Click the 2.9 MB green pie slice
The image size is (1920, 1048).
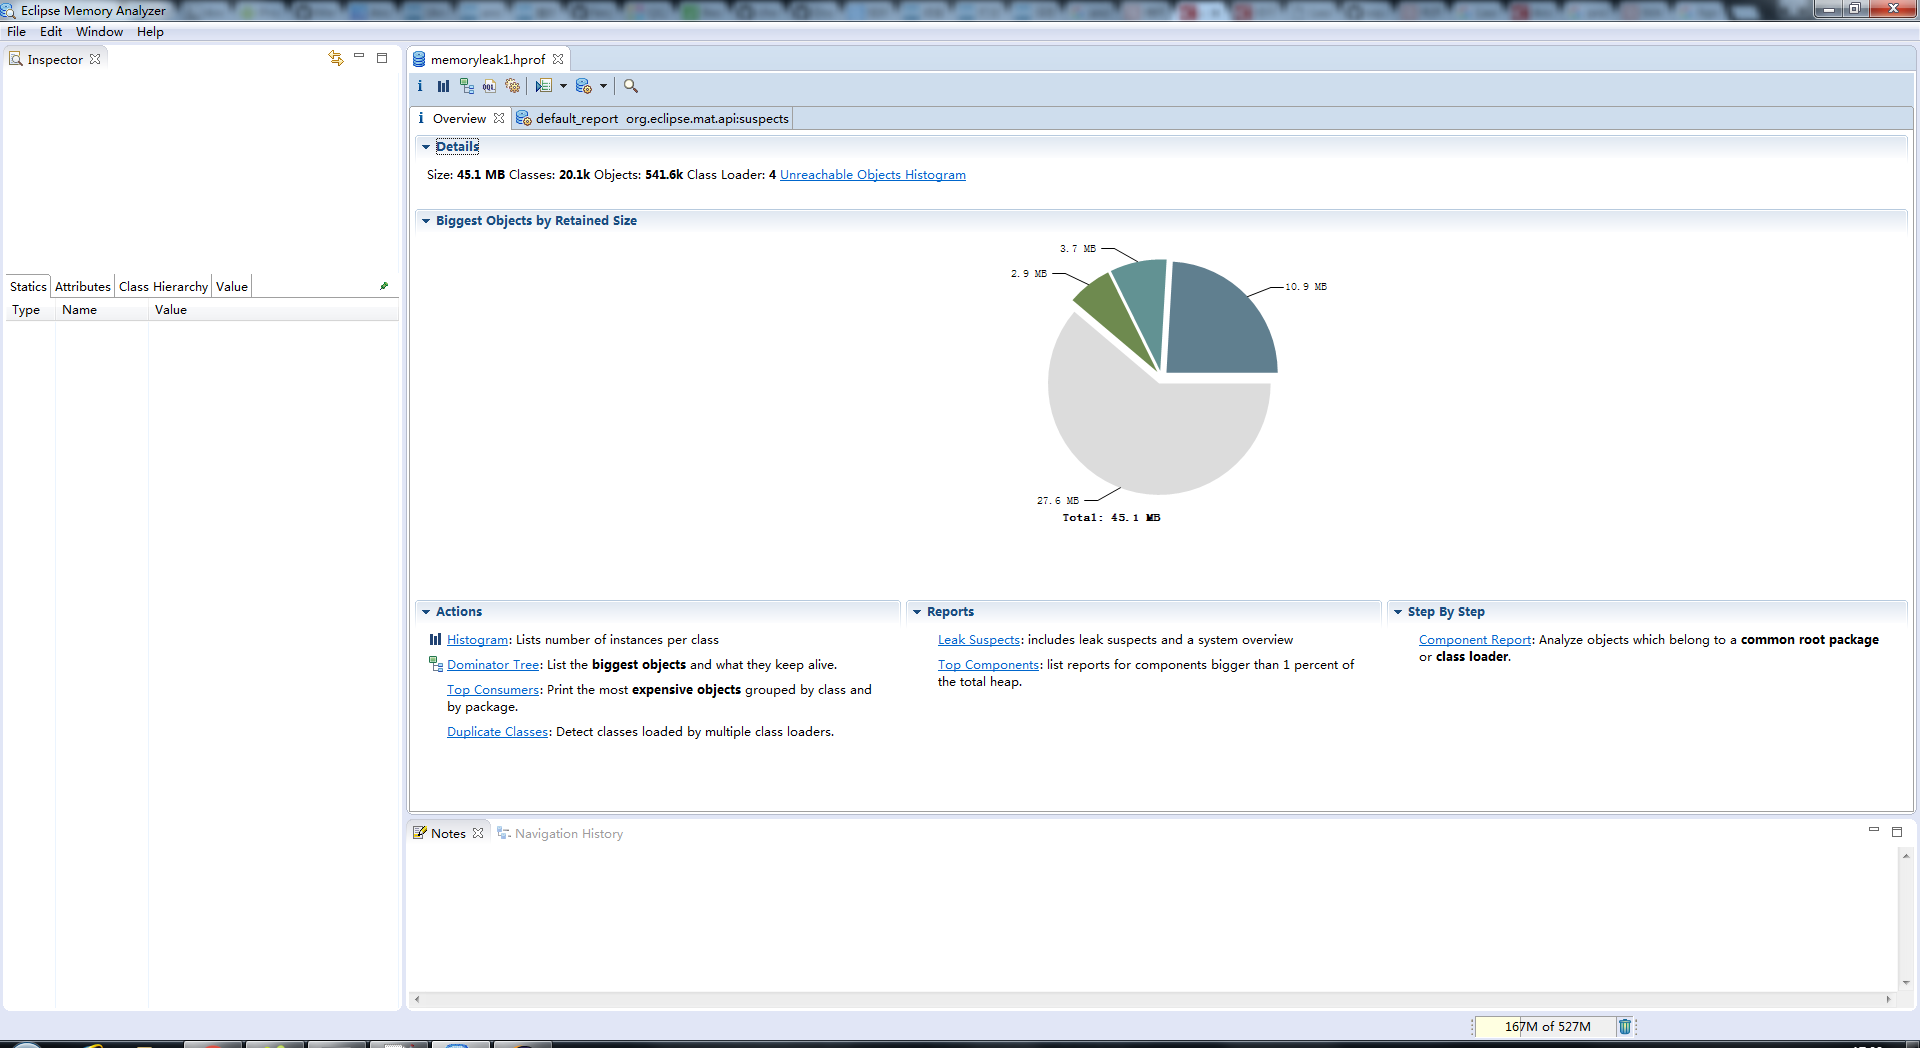[x=1110, y=315]
